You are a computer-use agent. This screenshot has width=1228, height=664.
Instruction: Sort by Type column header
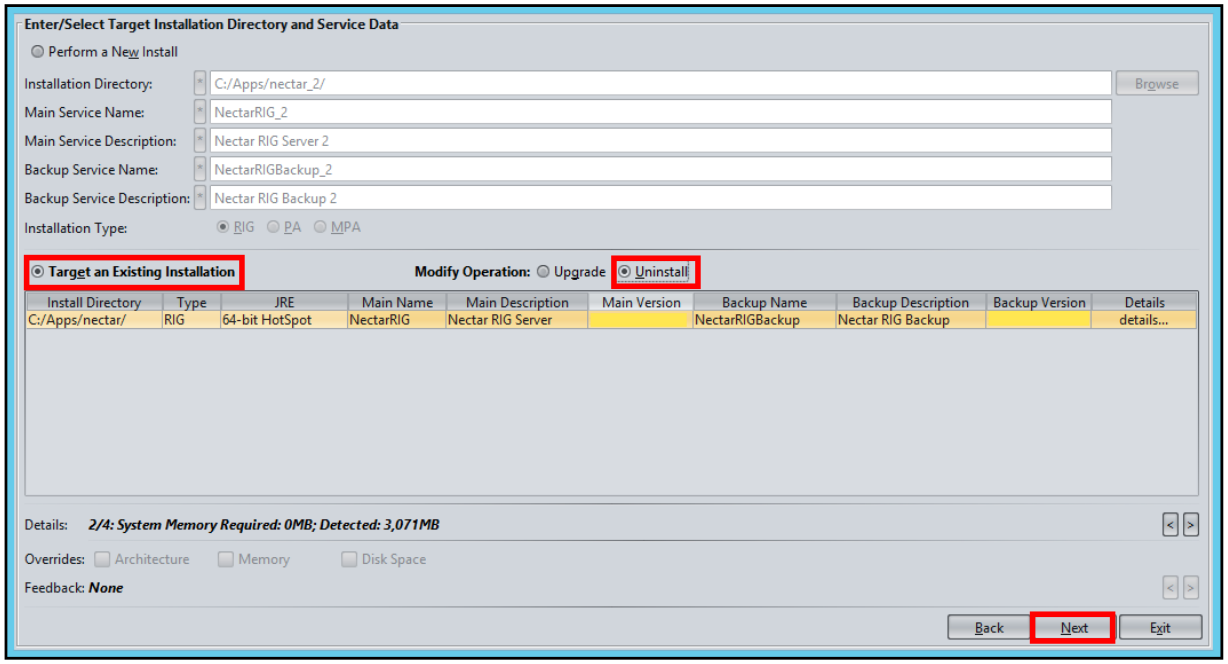click(191, 302)
